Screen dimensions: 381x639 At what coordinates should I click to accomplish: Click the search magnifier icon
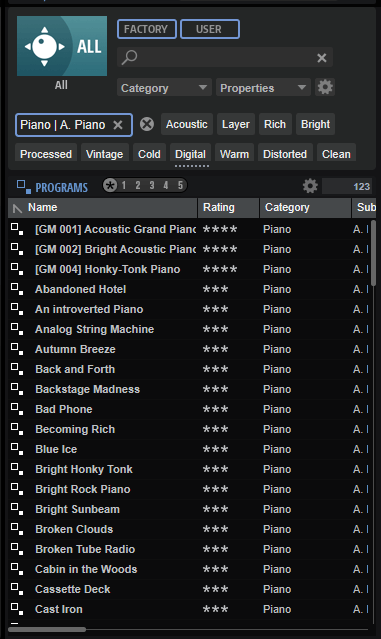(130, 57)
